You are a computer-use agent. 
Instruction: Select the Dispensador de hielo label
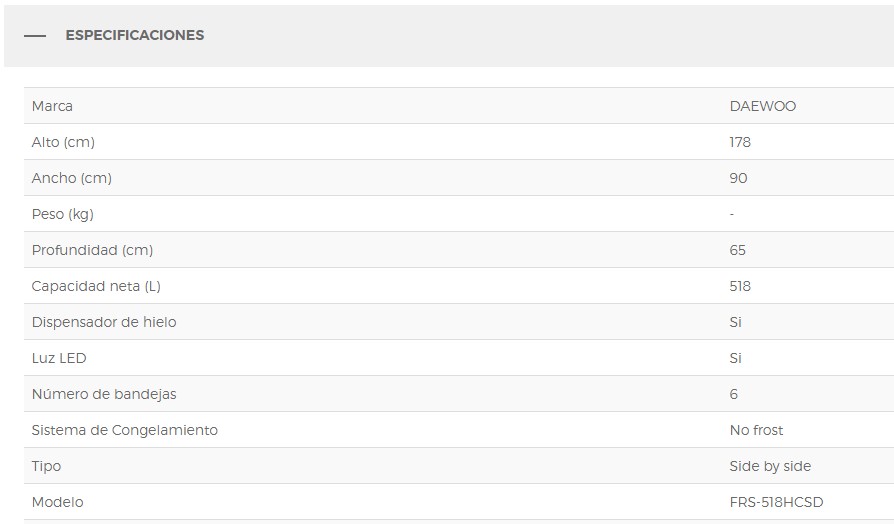point(104,322)
